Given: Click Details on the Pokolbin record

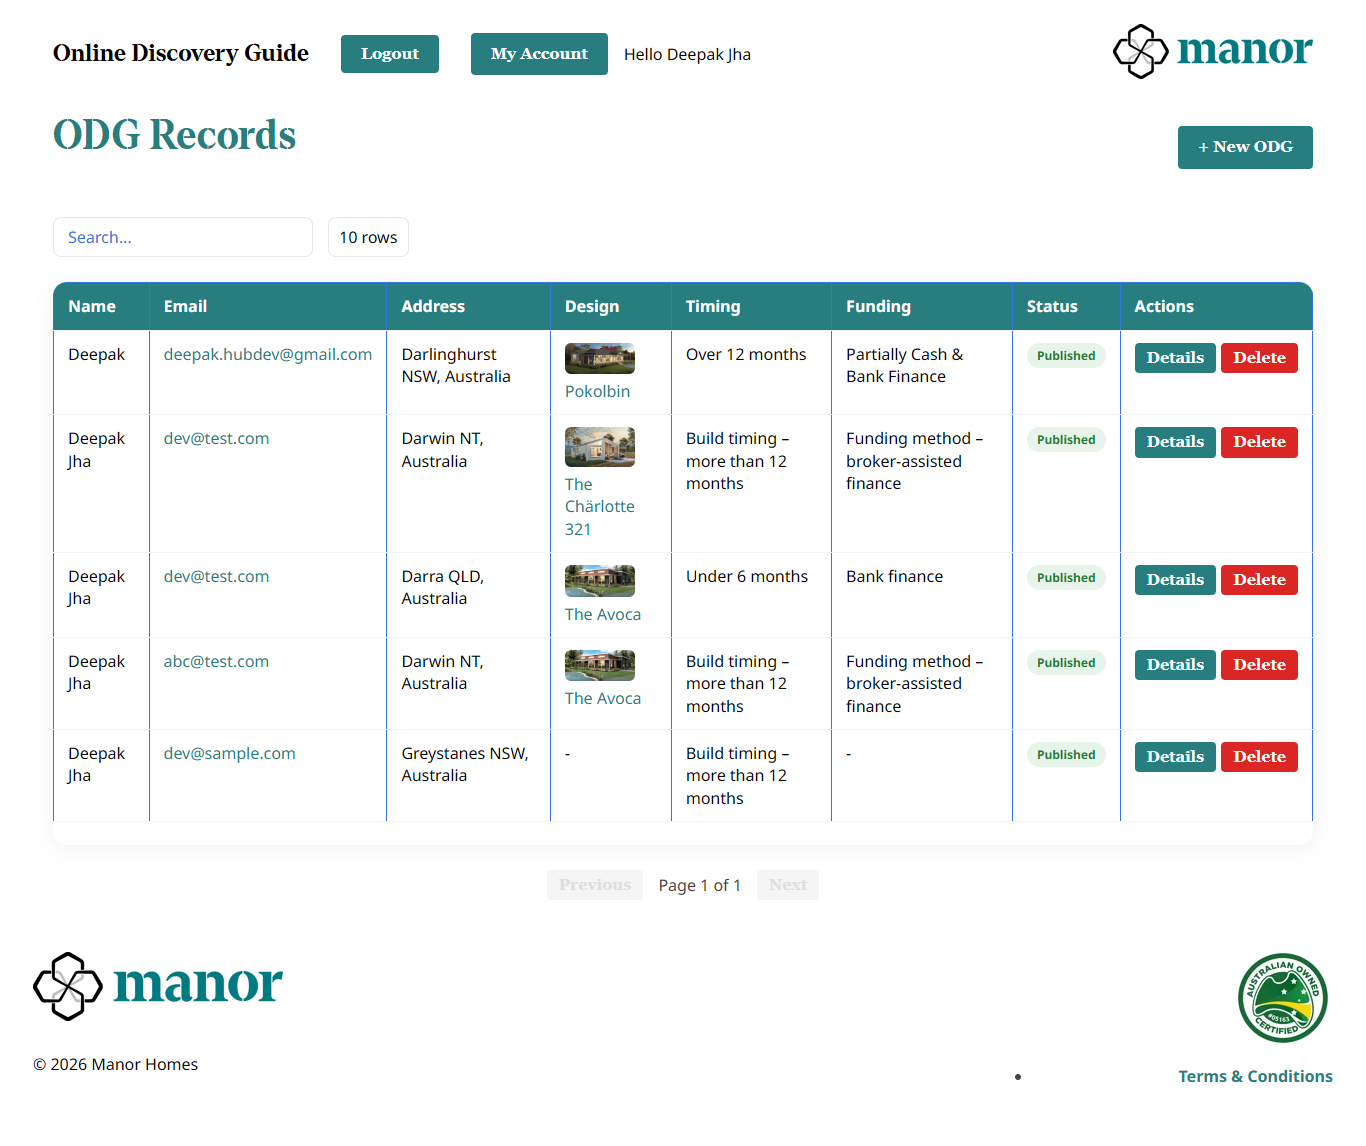Looking at the screenshot, I should coord(1175,357).
